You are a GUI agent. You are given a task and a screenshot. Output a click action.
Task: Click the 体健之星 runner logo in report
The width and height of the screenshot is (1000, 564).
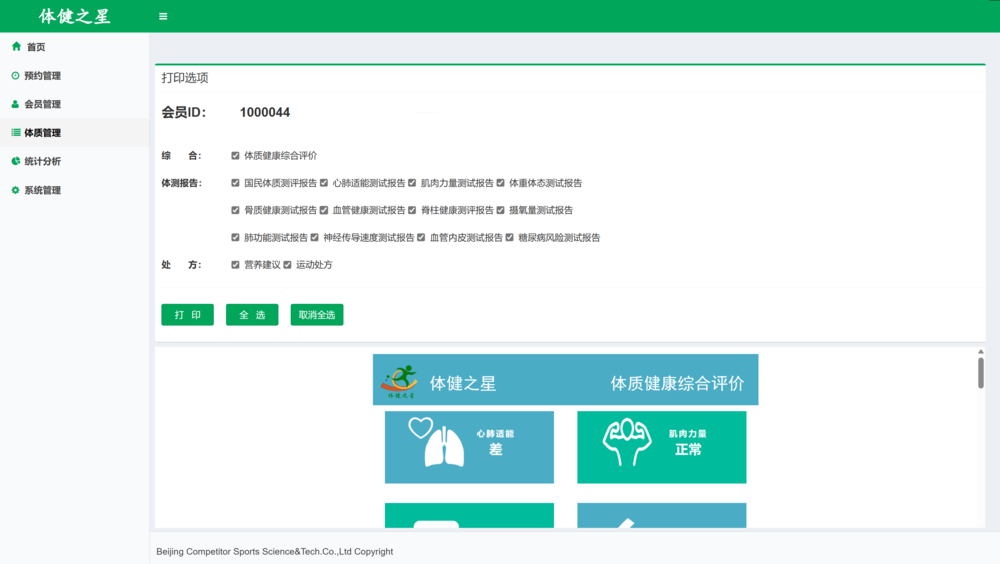(399, 382)
